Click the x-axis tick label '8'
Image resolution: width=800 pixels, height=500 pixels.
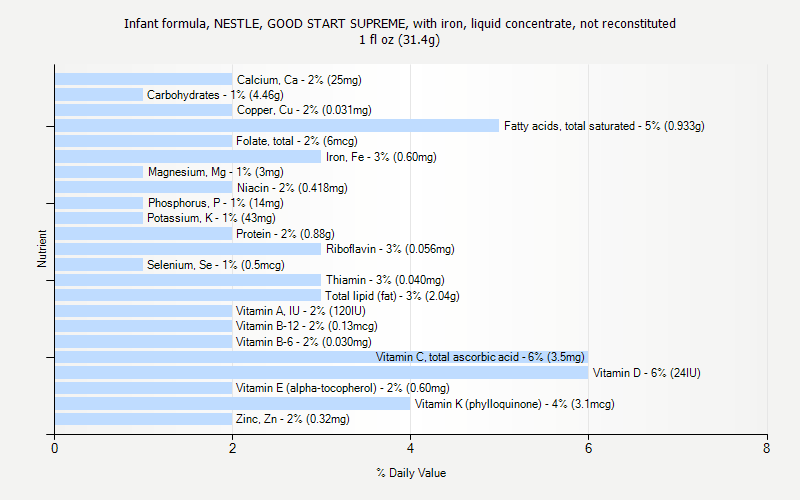[766, 448]
